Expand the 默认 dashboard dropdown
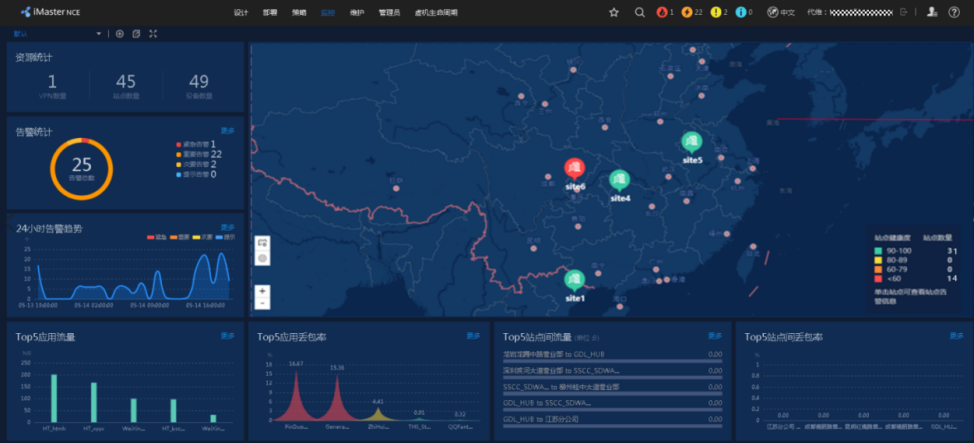 [x=98, y=33]
